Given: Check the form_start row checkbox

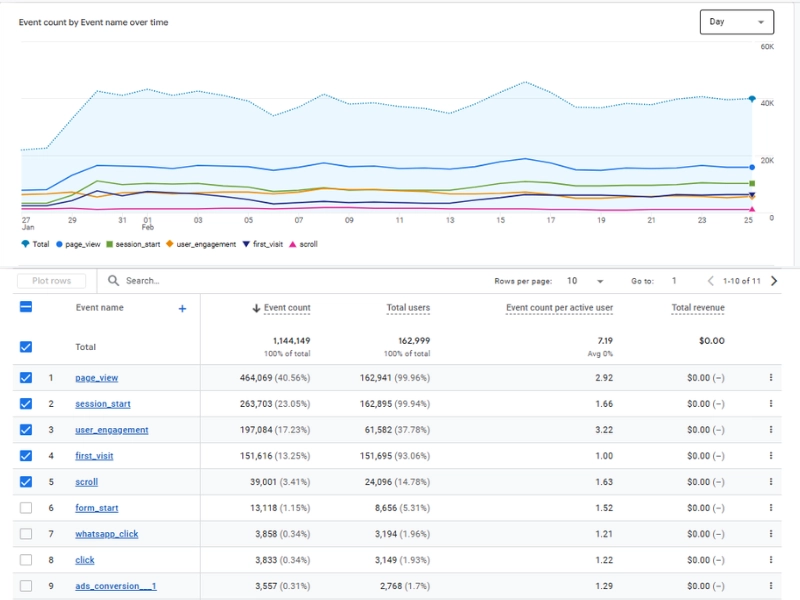Looking at the screenshot, I should [x=26, y=508].
